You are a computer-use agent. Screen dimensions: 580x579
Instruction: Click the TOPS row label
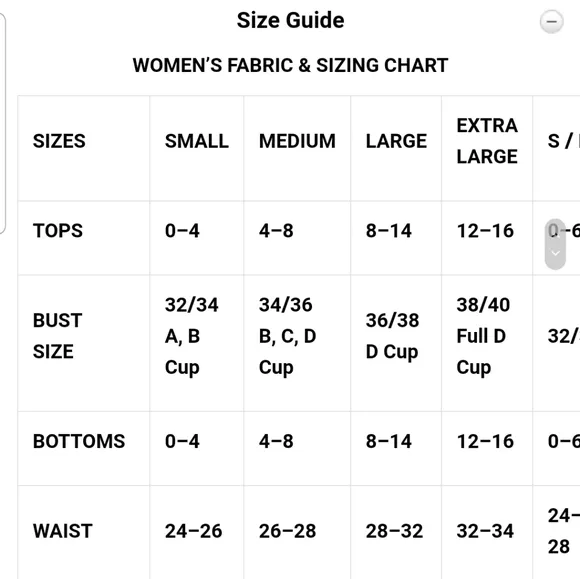(x=84, y=238)
